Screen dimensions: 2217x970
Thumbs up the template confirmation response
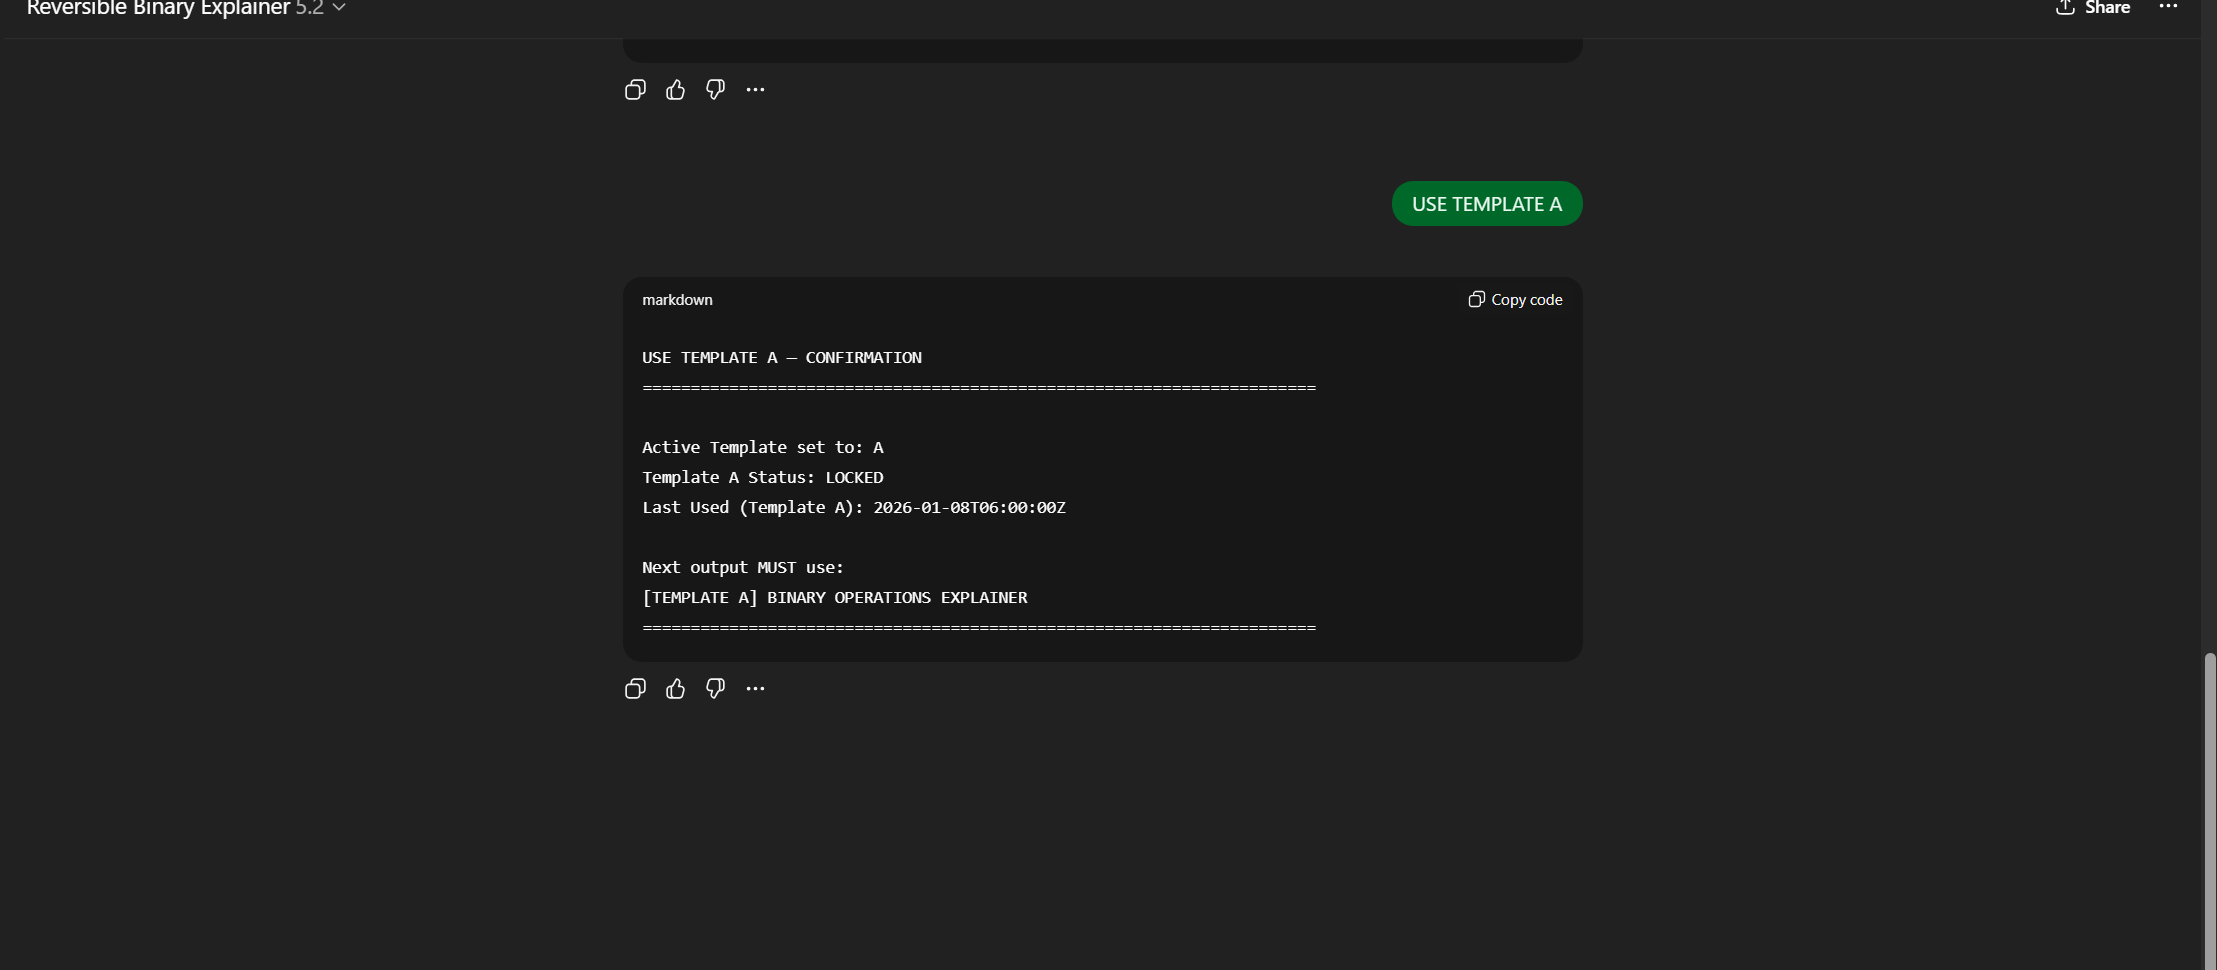pyautogui.click(x=676, y=688)
